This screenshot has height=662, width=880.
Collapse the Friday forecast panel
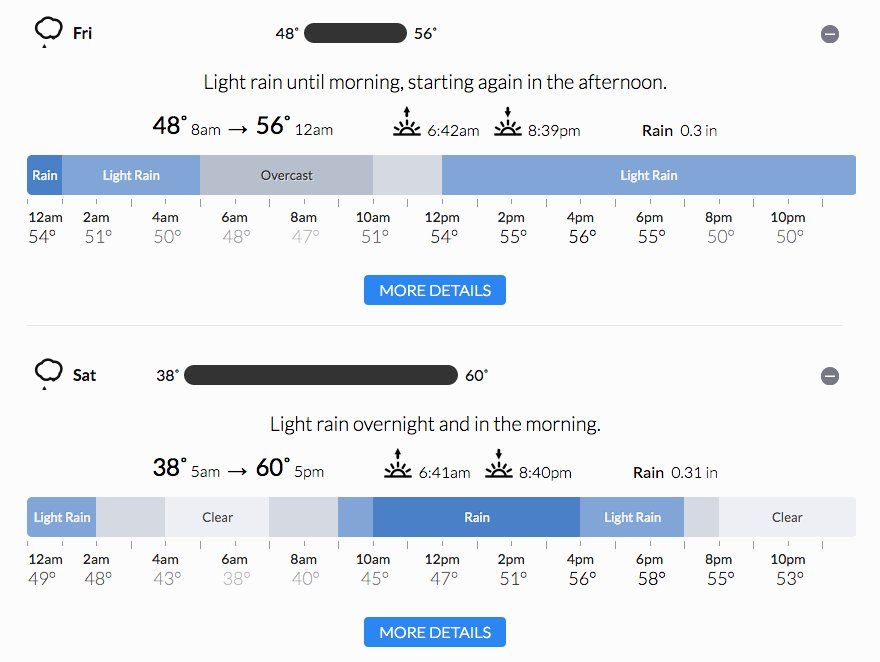[x=830, y=34]
